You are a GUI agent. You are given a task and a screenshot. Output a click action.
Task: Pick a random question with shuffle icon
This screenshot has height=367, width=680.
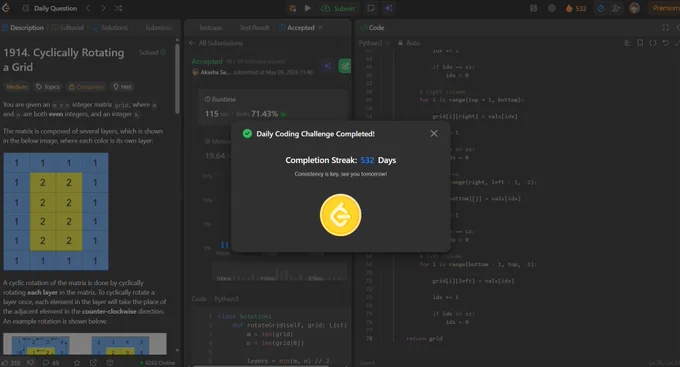tap(118, 8)
